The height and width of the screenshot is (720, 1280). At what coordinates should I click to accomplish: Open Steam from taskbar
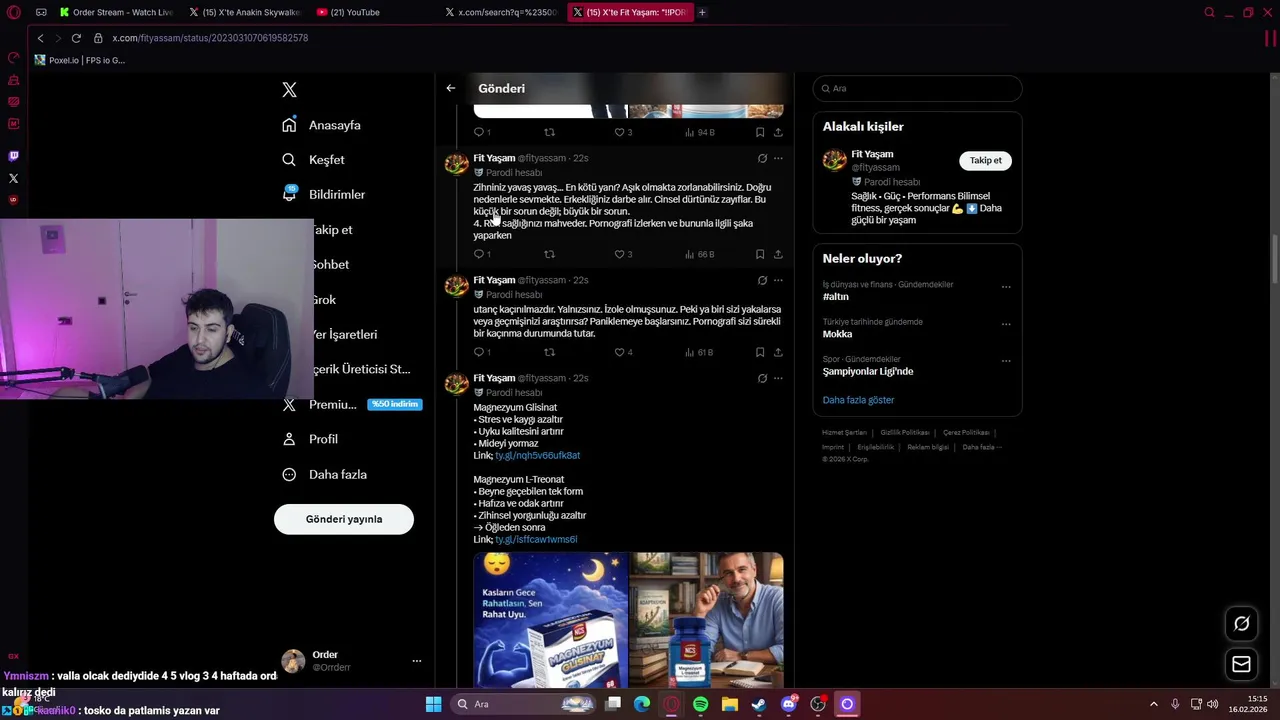click(759, 704)
